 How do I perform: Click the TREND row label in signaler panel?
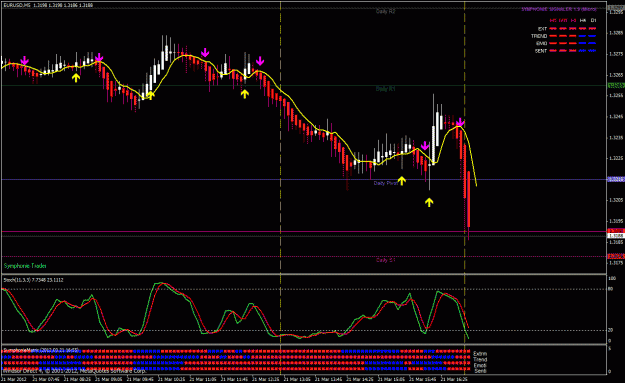pyautogui.click(x=539, y=36)
